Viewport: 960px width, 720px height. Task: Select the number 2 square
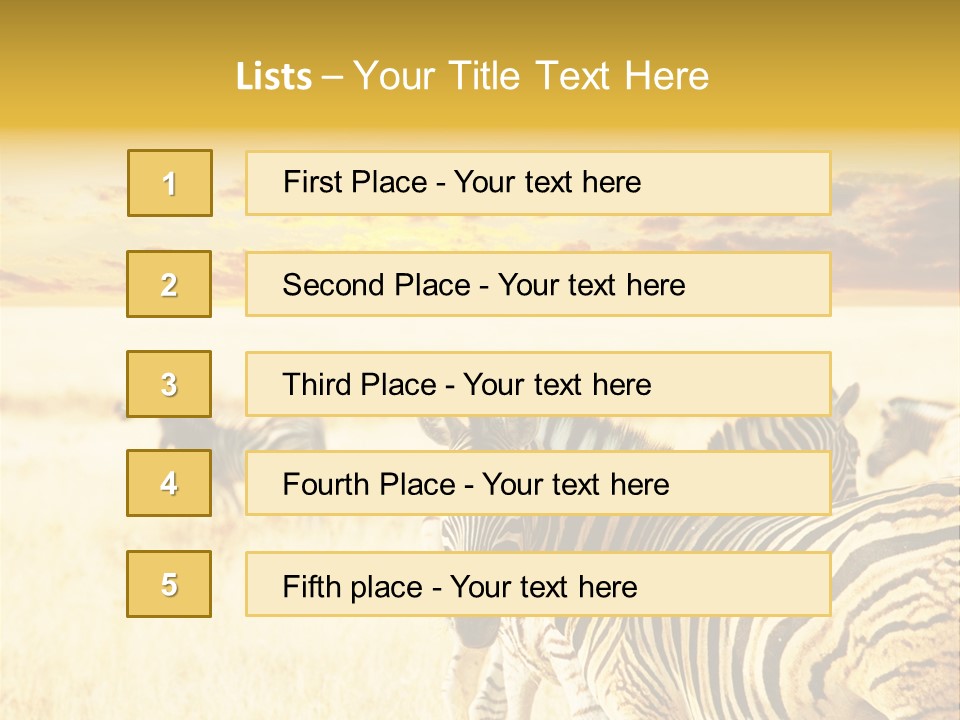click(x=170, y=284)
